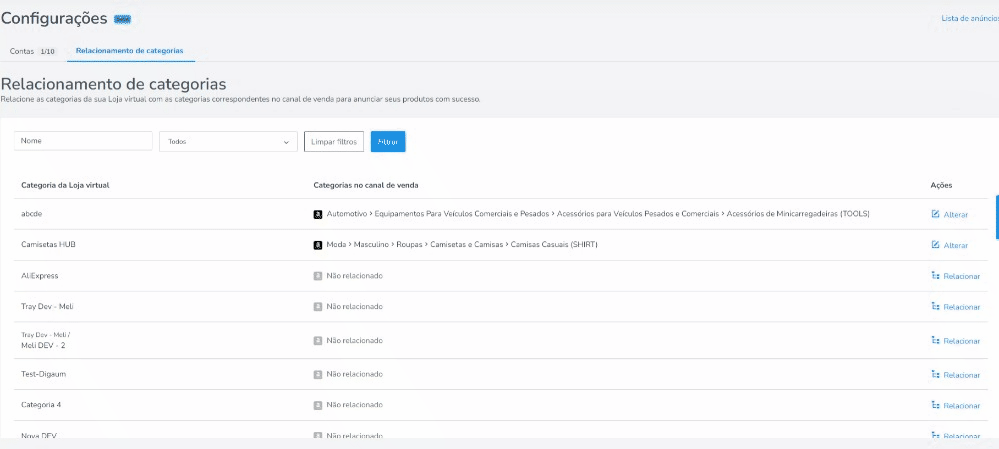Open the Todos filter dropdown
The image size is (999, 449).
(228, 141)
